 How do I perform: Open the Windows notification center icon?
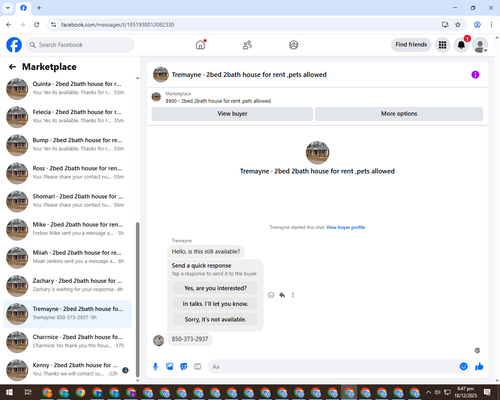point(487,392)
